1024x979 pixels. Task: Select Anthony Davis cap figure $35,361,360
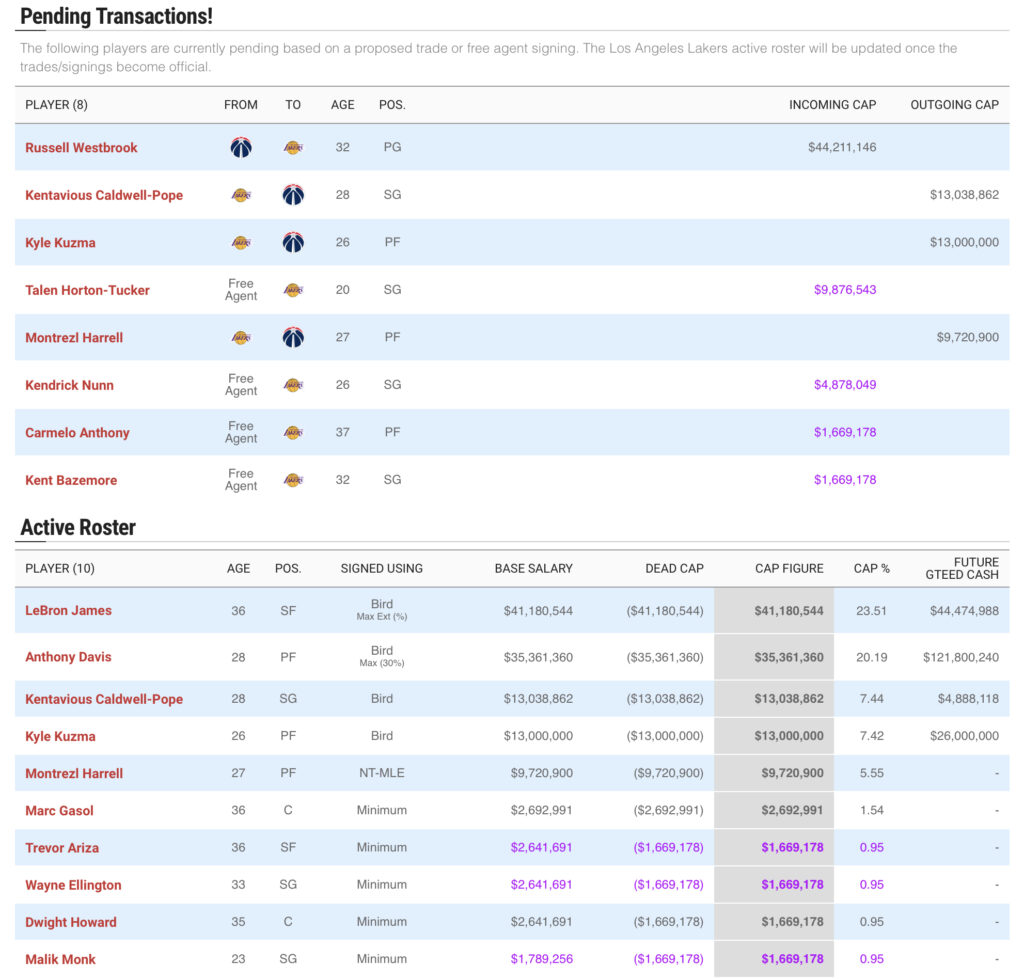789,657
